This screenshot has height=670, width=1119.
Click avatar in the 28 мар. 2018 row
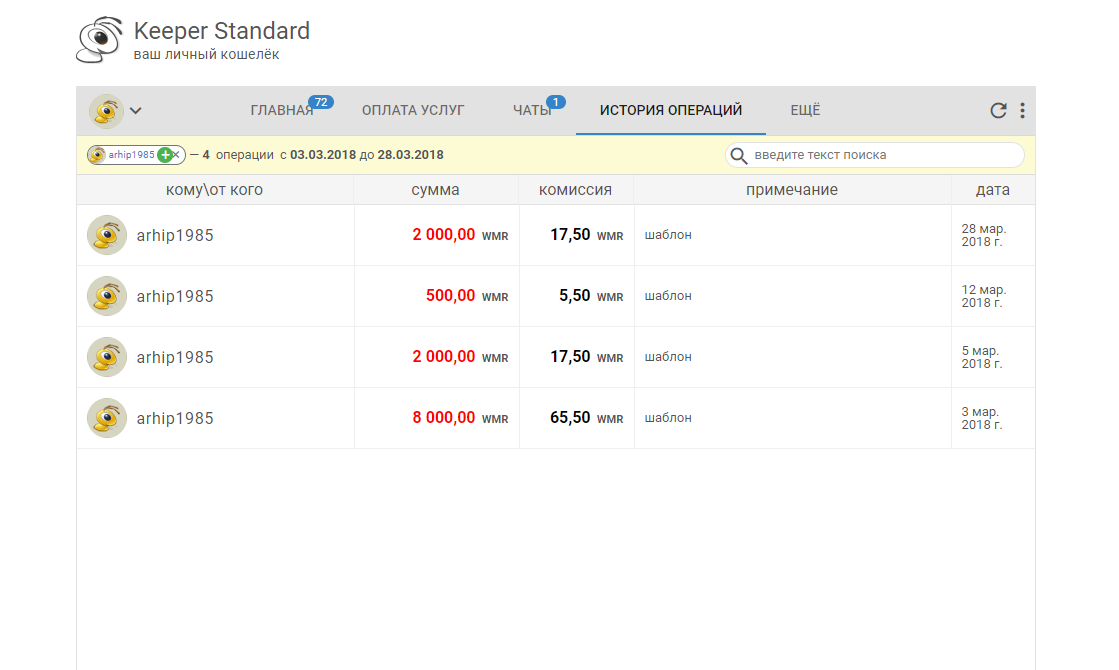click(x=107, y=235)
